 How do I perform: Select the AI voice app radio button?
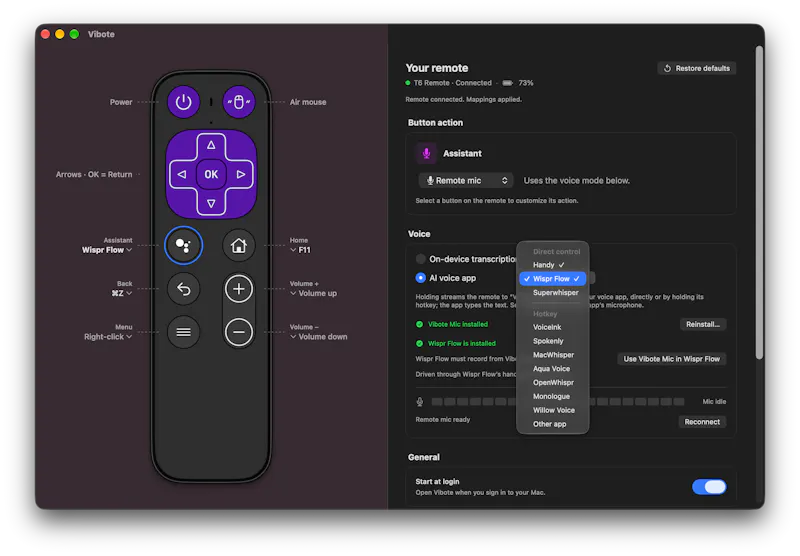click(x=420, y=278)
